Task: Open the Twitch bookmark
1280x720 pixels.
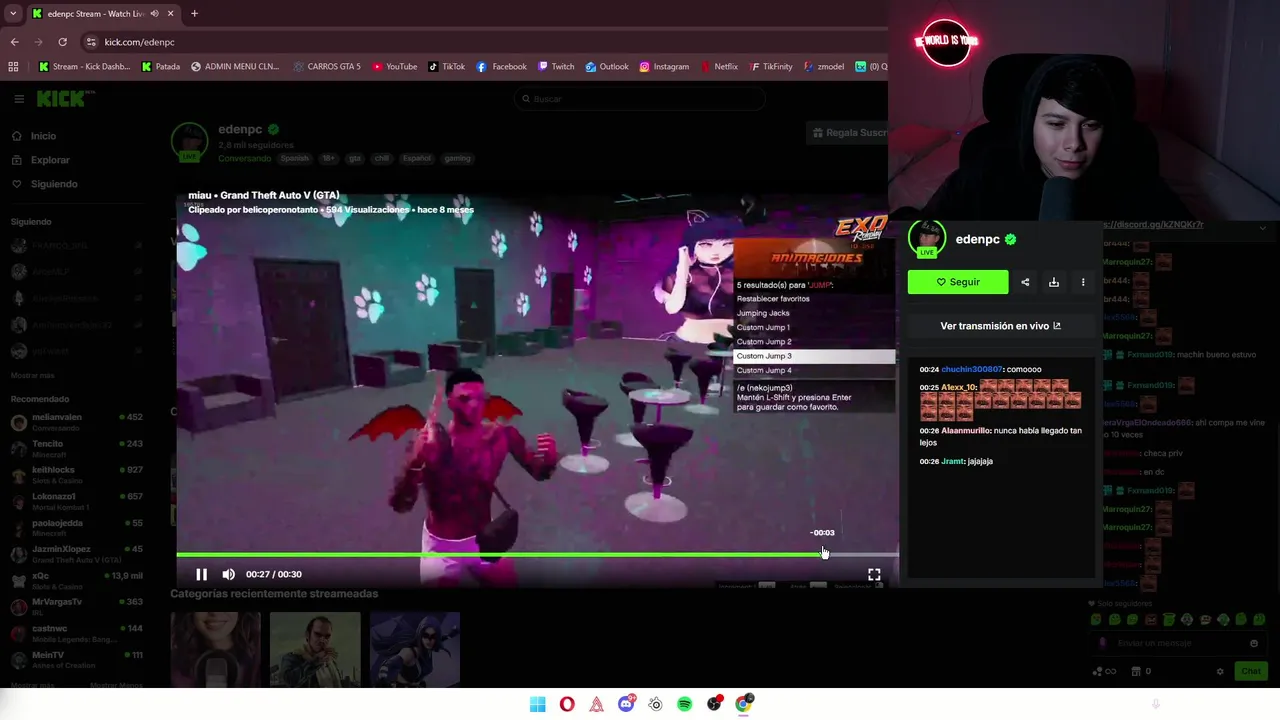Action: 556,67
